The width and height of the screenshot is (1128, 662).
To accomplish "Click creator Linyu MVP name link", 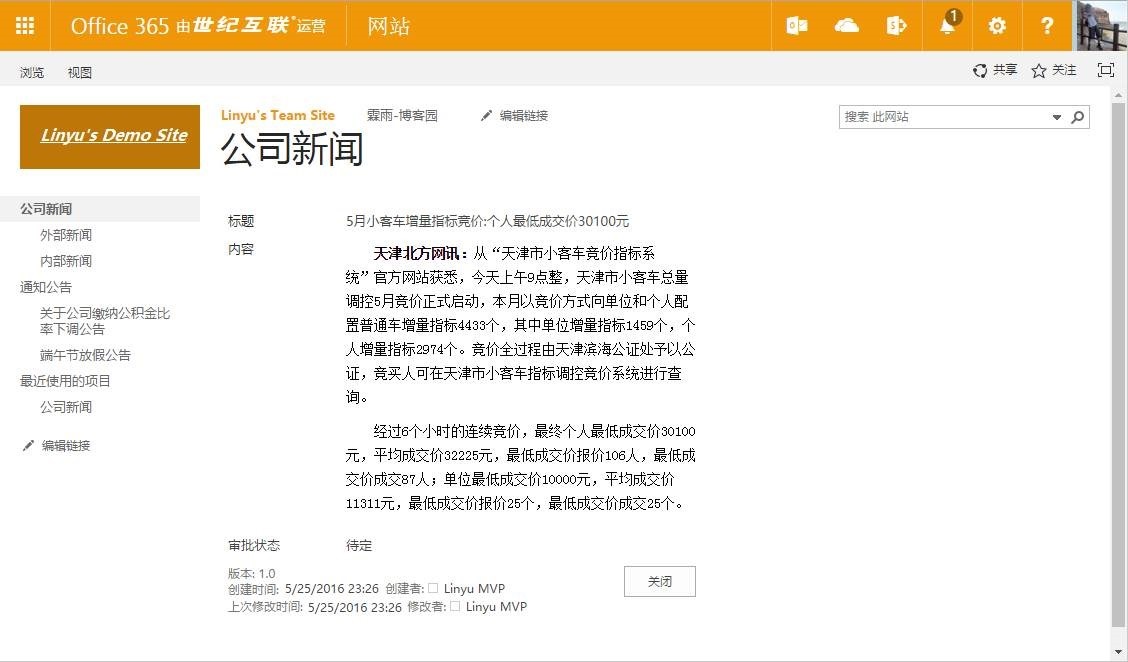I will (x=474, y=589).
